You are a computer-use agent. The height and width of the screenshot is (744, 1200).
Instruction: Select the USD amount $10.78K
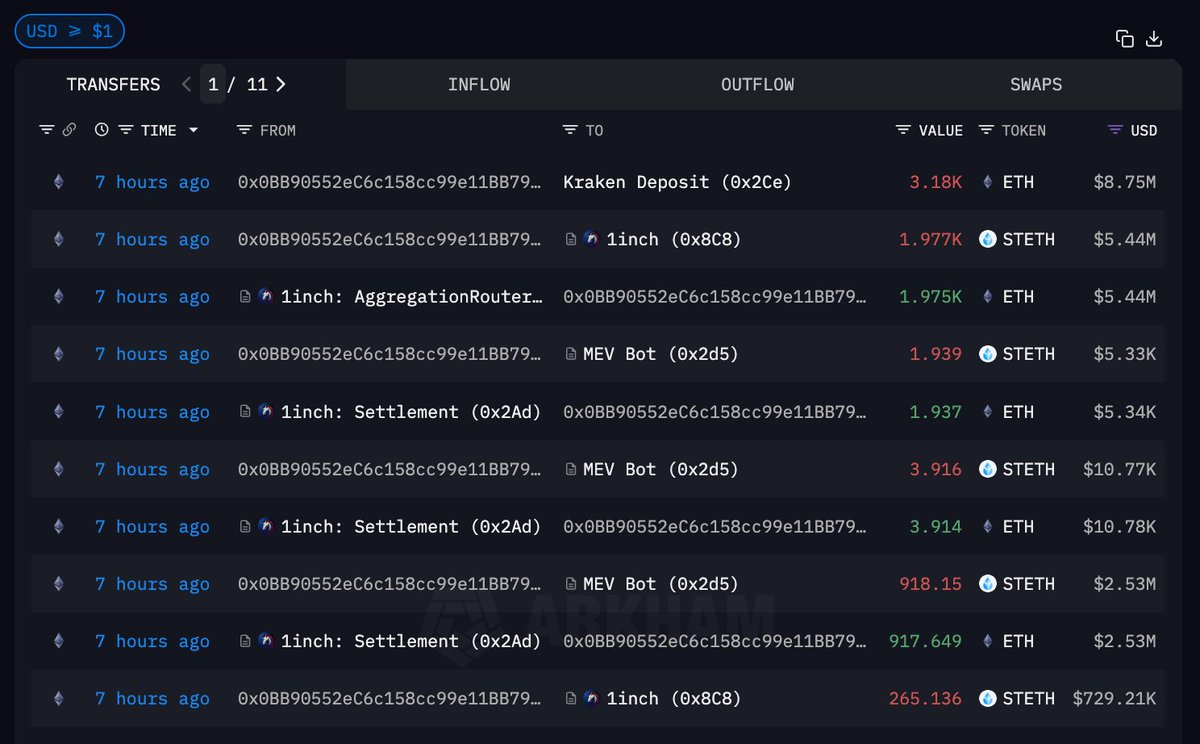1119,527
